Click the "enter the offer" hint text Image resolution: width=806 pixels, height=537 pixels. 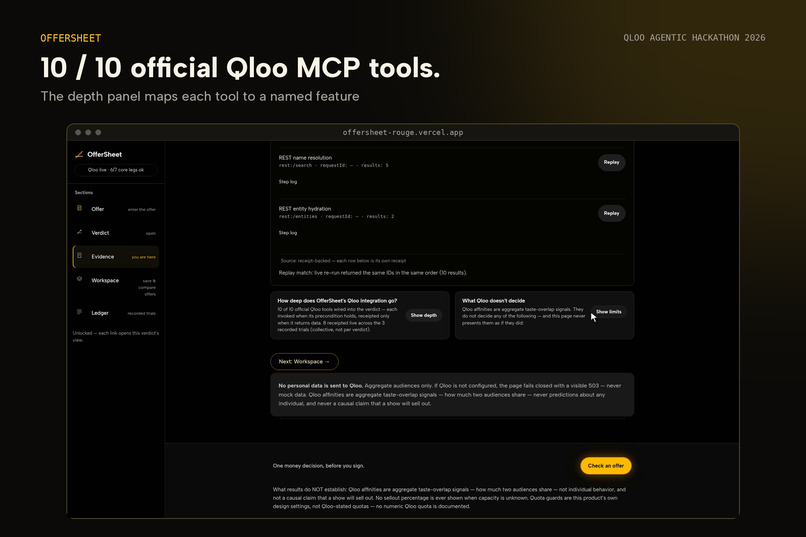click(x=142, y=210)
